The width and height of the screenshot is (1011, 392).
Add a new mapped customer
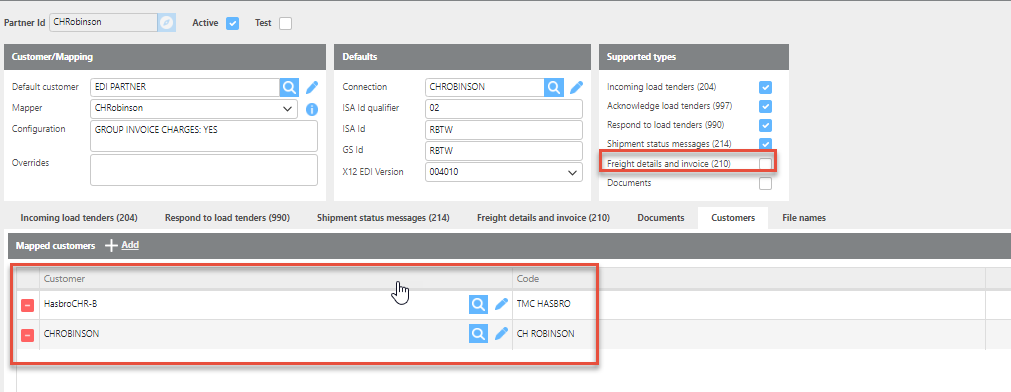coord(123,246)
